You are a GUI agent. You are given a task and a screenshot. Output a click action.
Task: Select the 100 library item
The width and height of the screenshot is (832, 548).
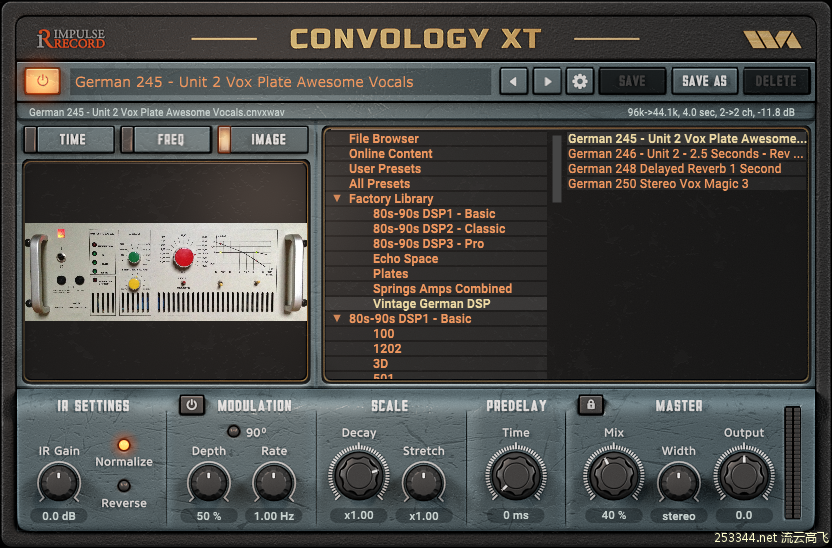384,334
